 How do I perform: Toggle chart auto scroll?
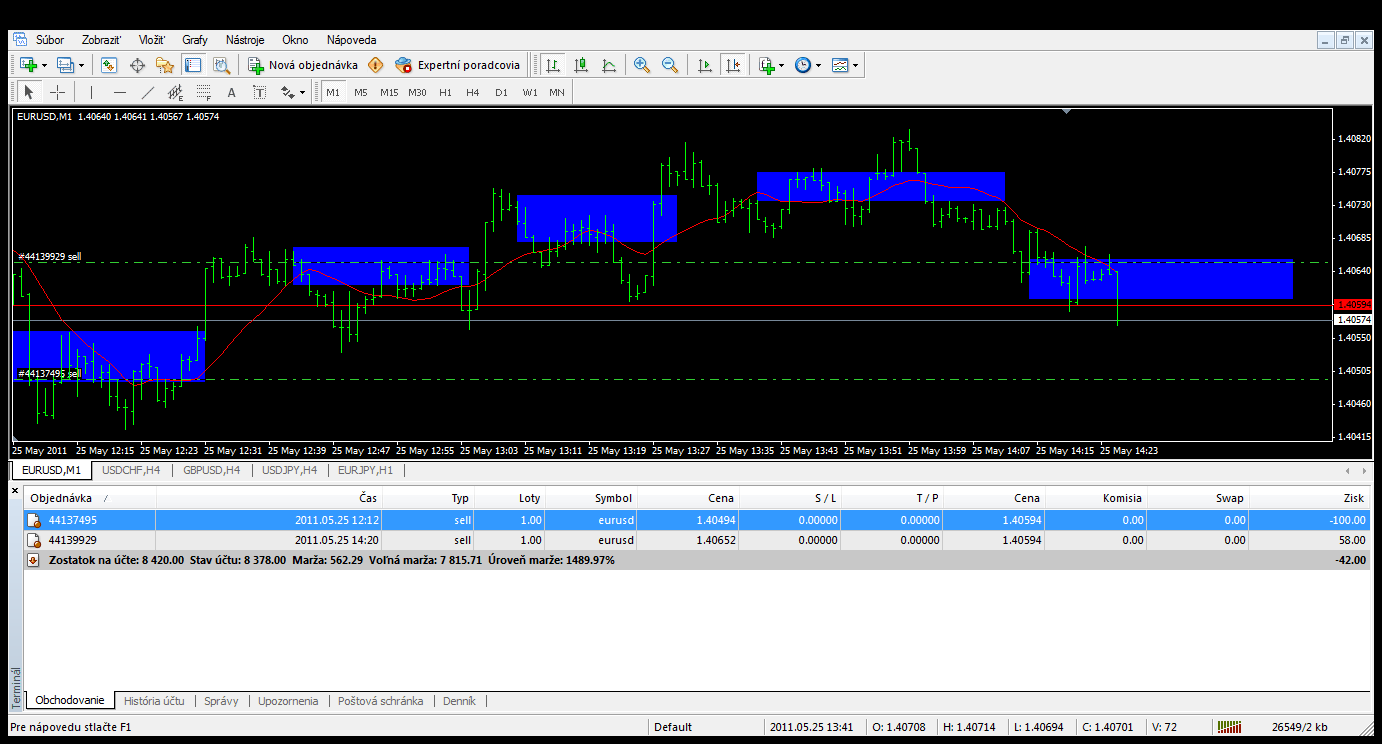(x=705, y=65)
